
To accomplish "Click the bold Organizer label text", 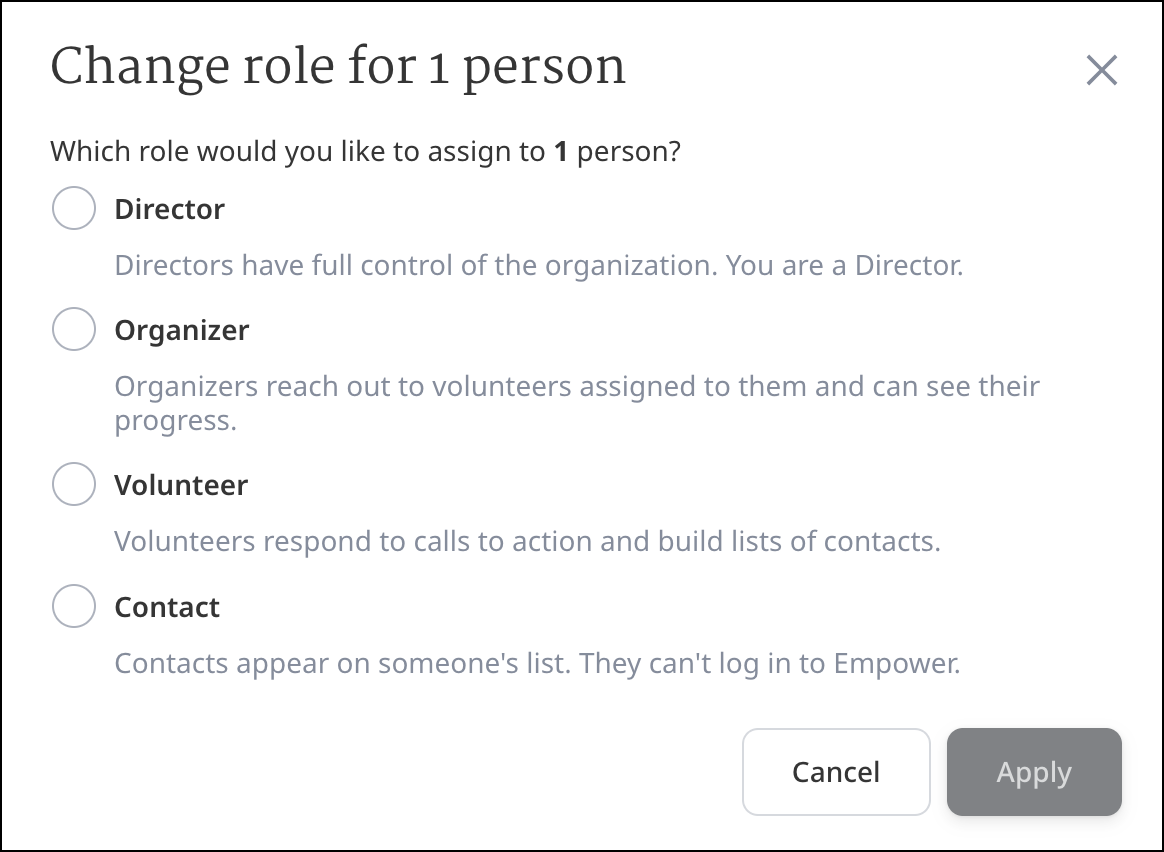I will pyautogui.click(x=182, y=330).
